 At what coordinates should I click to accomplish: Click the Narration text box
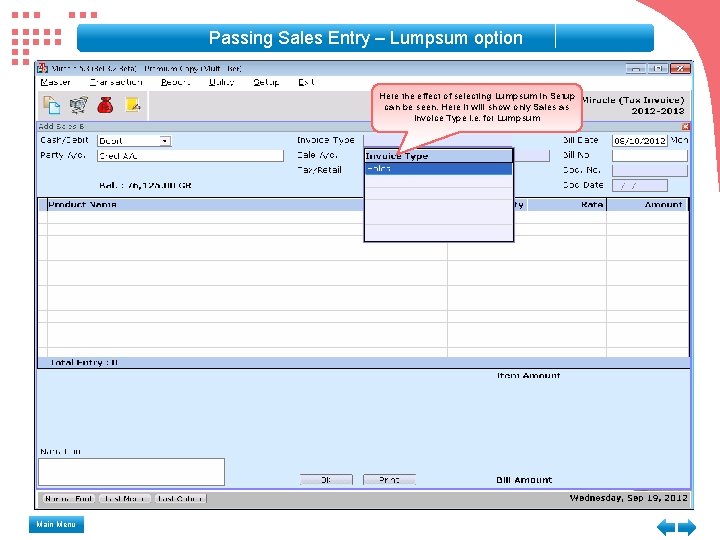131,472
